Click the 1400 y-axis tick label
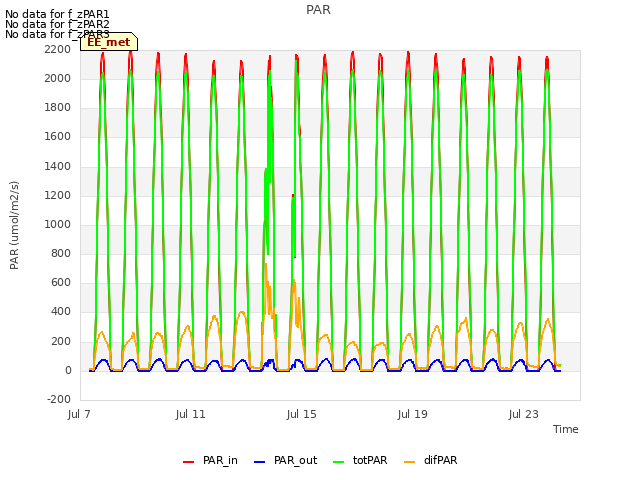This screenshot has height=480, width=640. point(58,166)
